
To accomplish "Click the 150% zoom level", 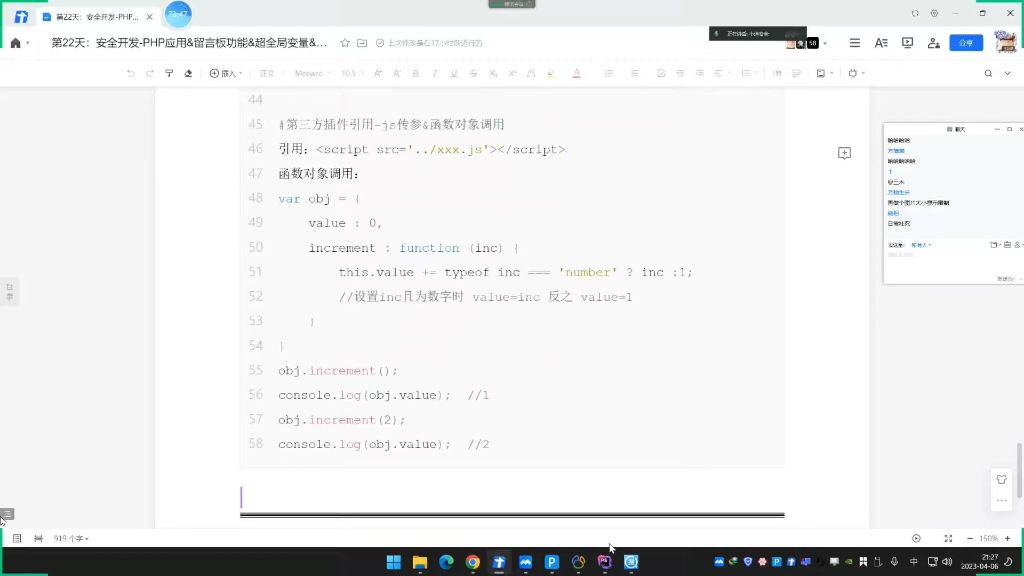I will [x=988, y=538].
